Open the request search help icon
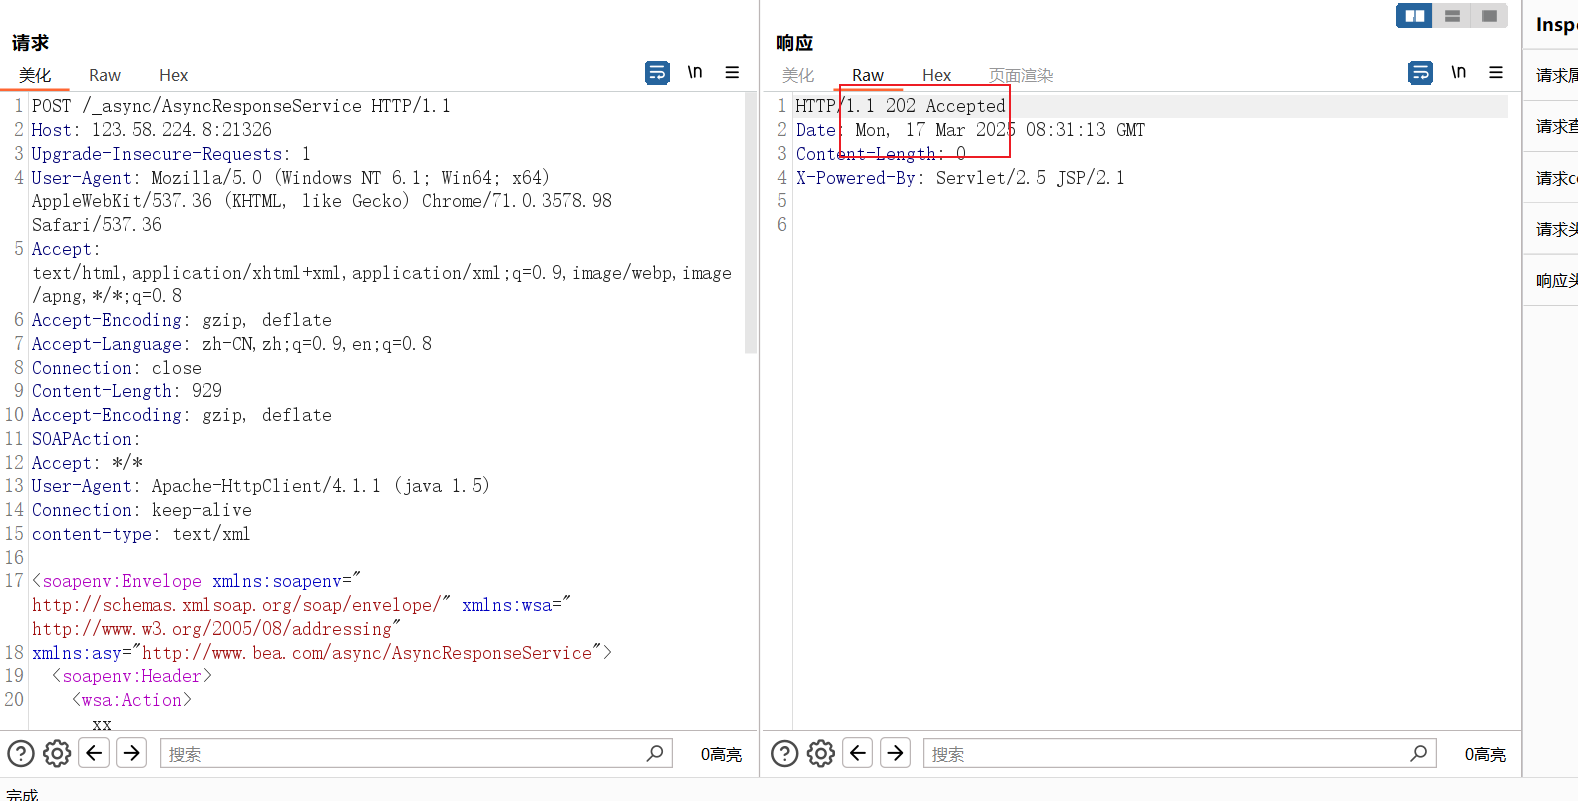Viewport: 1578px width, 801px height. (x=21, y=753)
